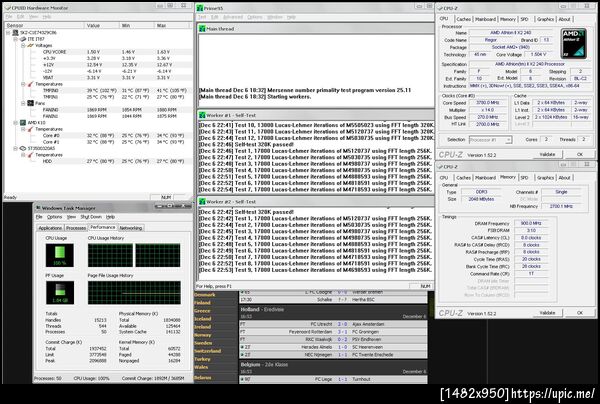Screen dimensions: 600x404
Task: Collapse the ITE IT87 node in HWMonitor
Action: (x=16, y=39)
